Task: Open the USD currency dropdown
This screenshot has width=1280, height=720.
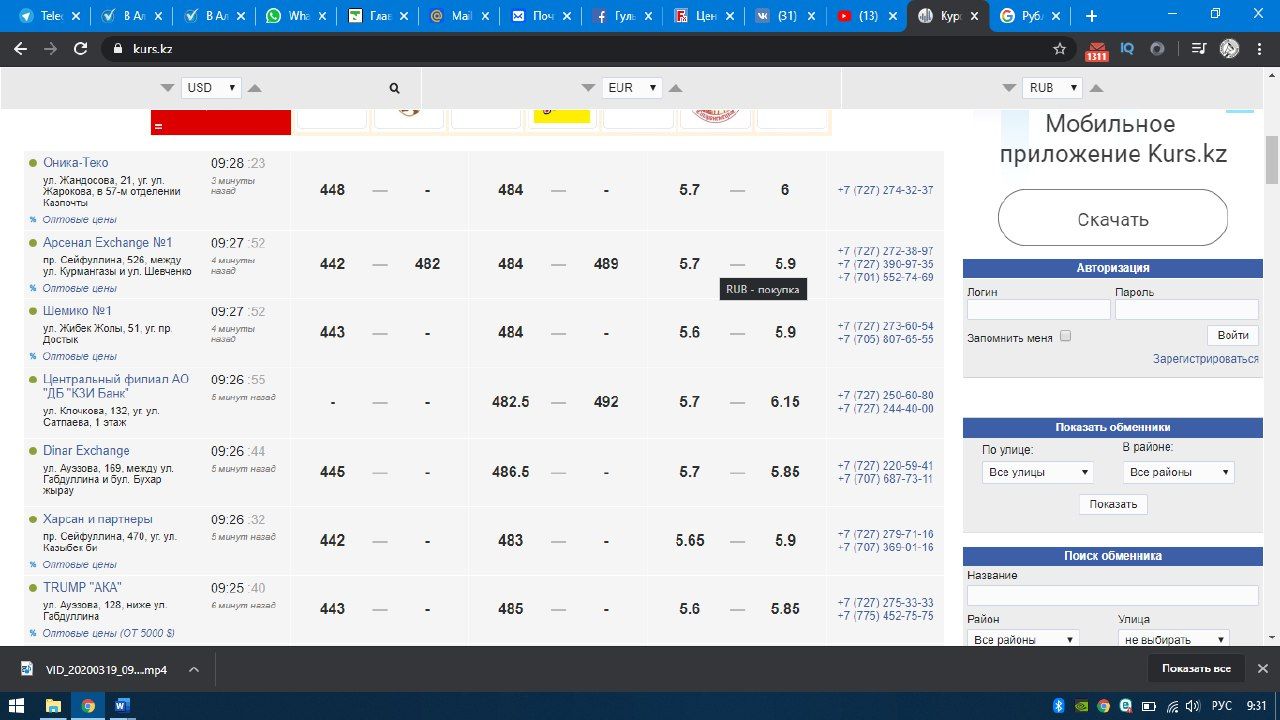Action: point(211,88)
